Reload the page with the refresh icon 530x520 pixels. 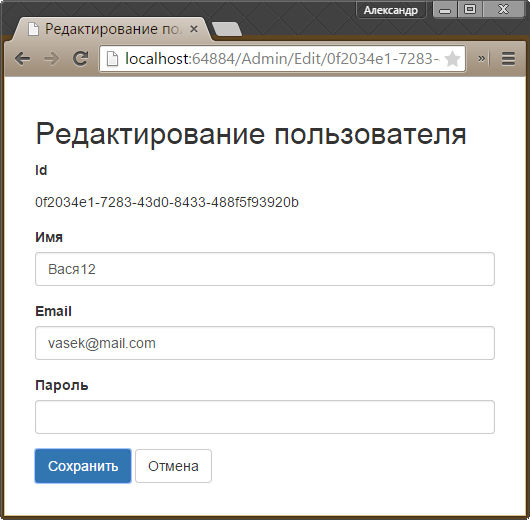pos(81,58)
